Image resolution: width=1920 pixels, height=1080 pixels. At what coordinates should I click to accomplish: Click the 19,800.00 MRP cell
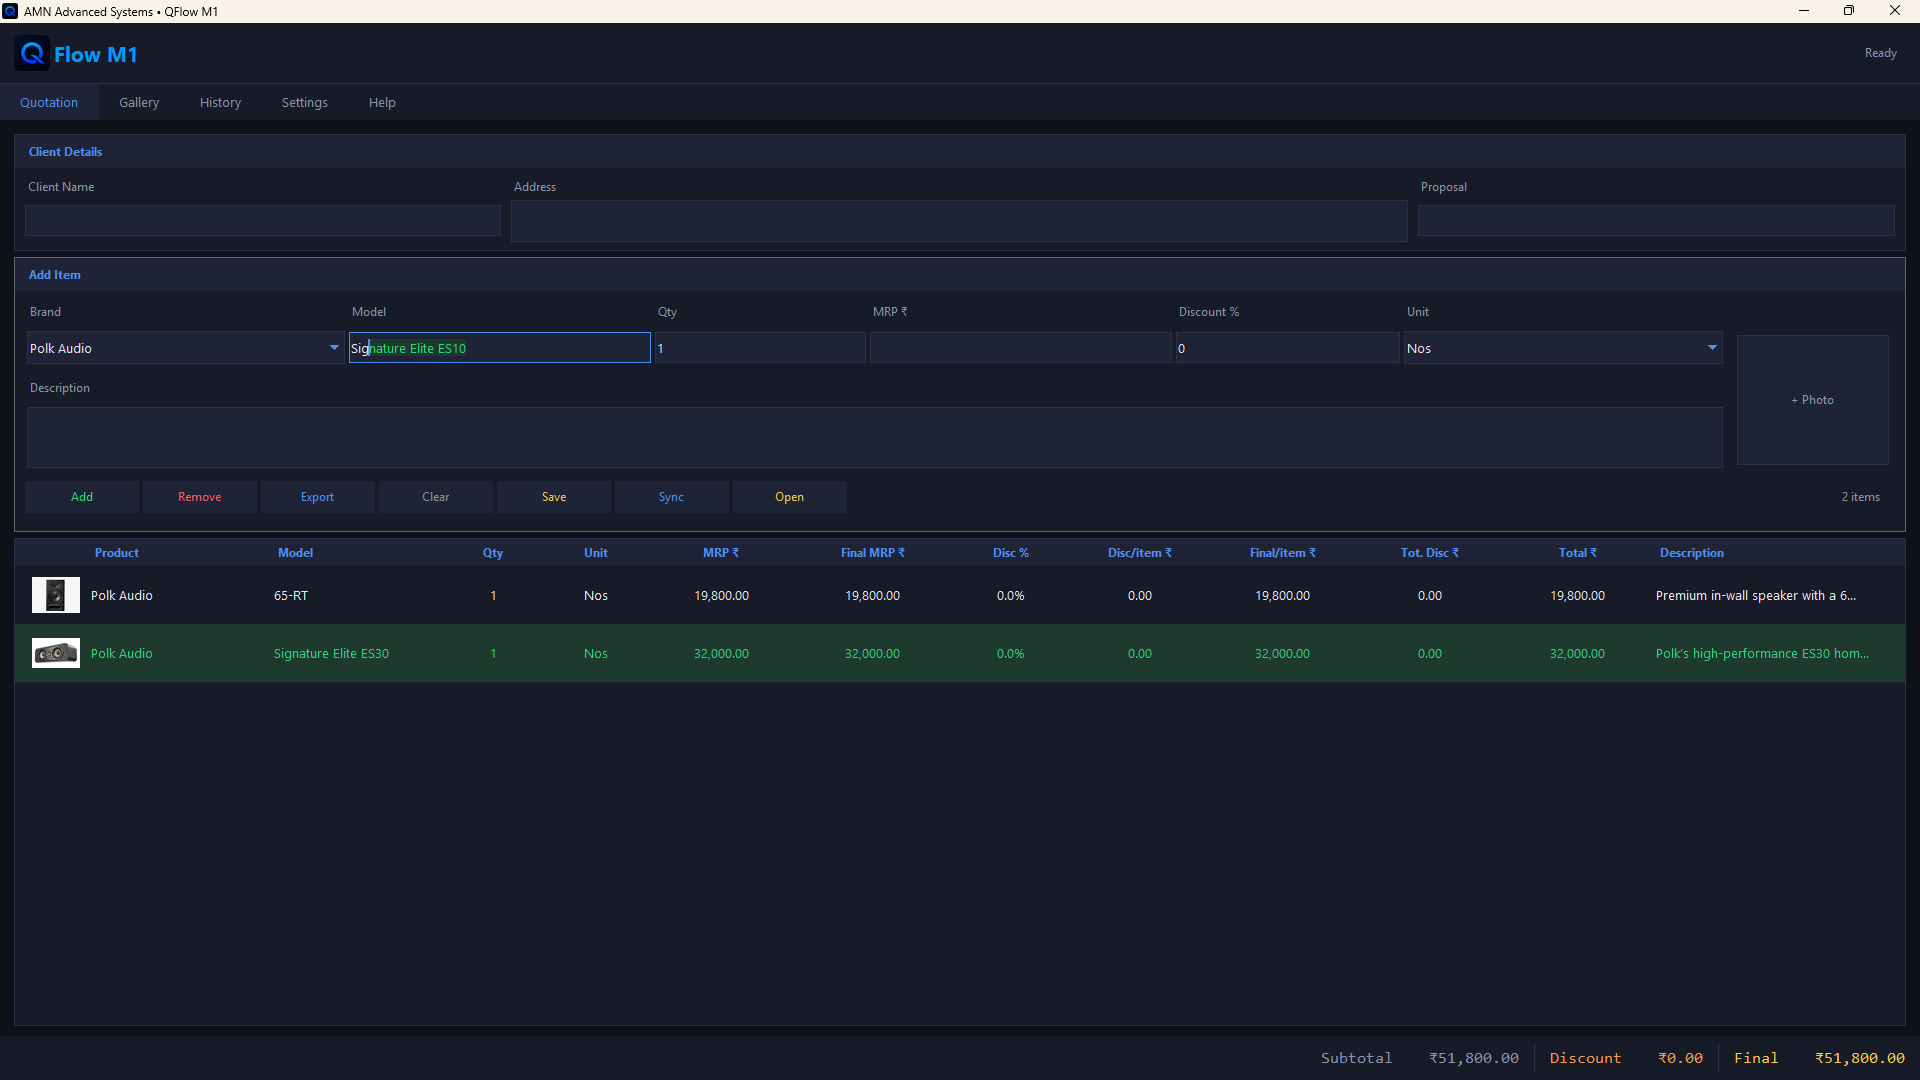[721, 595]
